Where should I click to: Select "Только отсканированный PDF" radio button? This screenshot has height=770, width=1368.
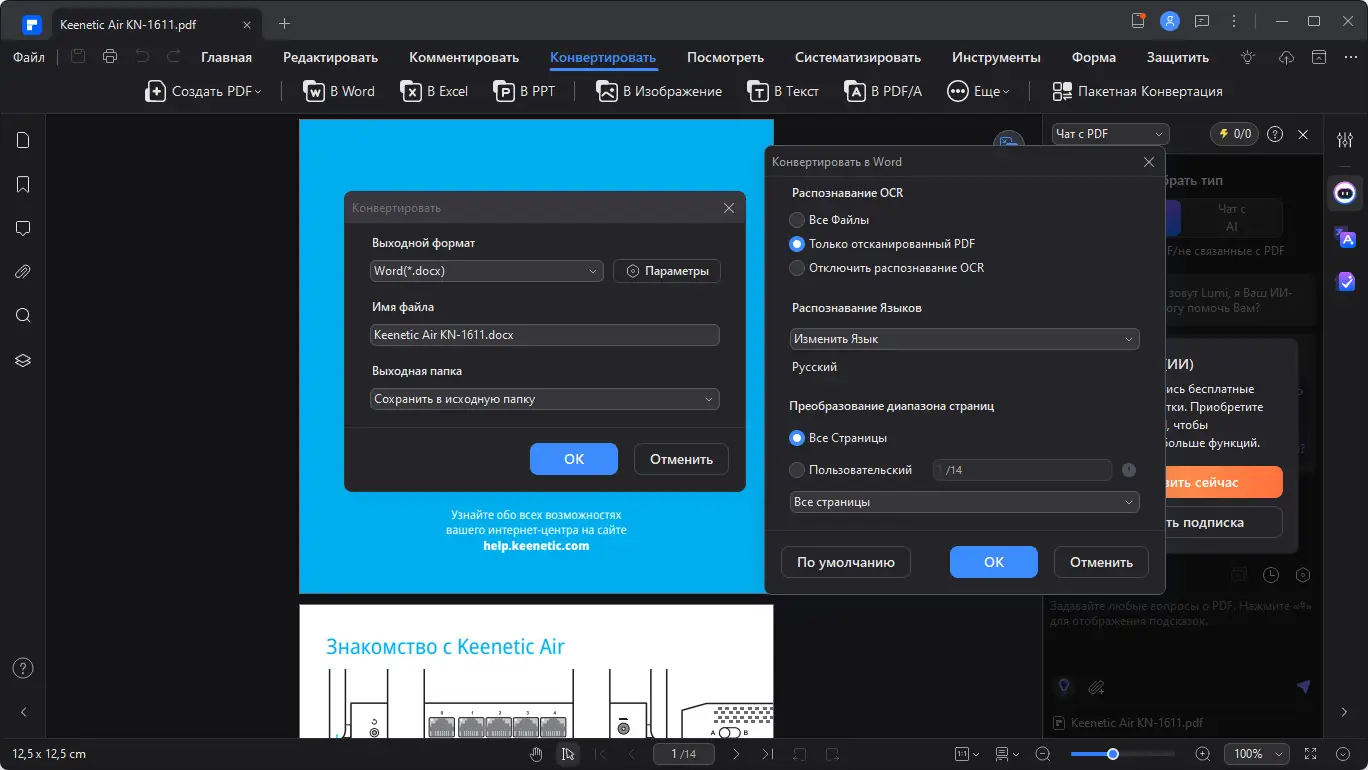(797, 244)
